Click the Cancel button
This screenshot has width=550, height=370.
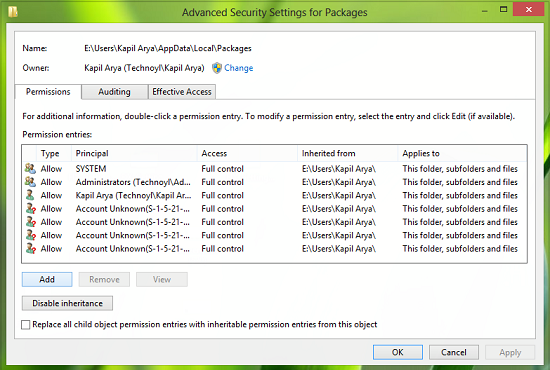(x=454, y=352)
